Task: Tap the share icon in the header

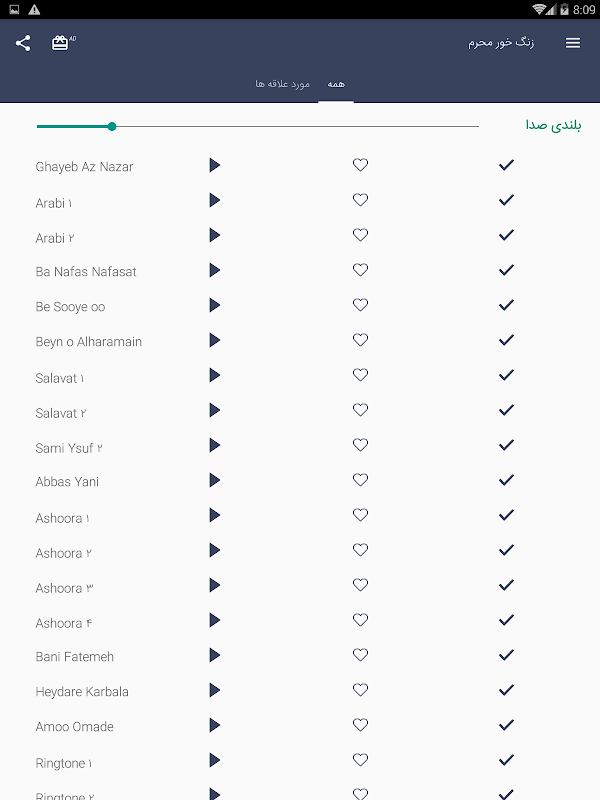Action: click(23, 43)
